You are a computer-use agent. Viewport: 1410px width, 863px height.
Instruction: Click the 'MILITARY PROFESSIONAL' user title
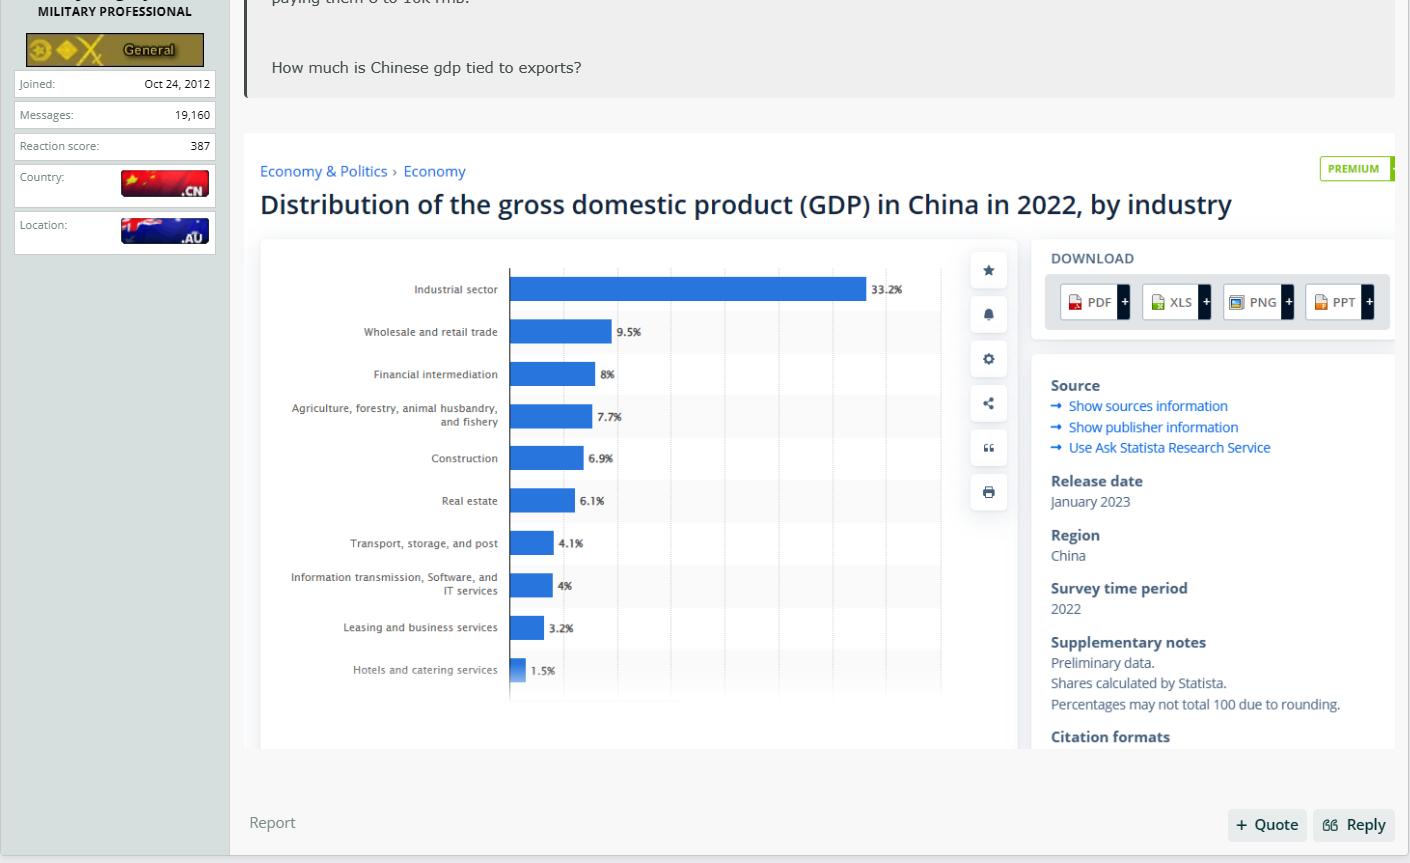coord(115,12)
